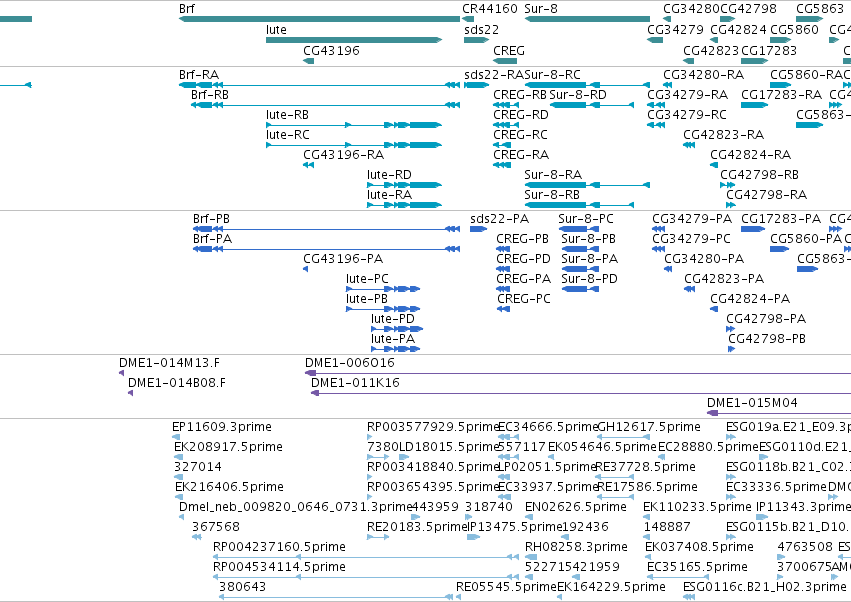Click the Sur-8-PD protein label
The image size is (851, 602).
click(x=589, y=280)
